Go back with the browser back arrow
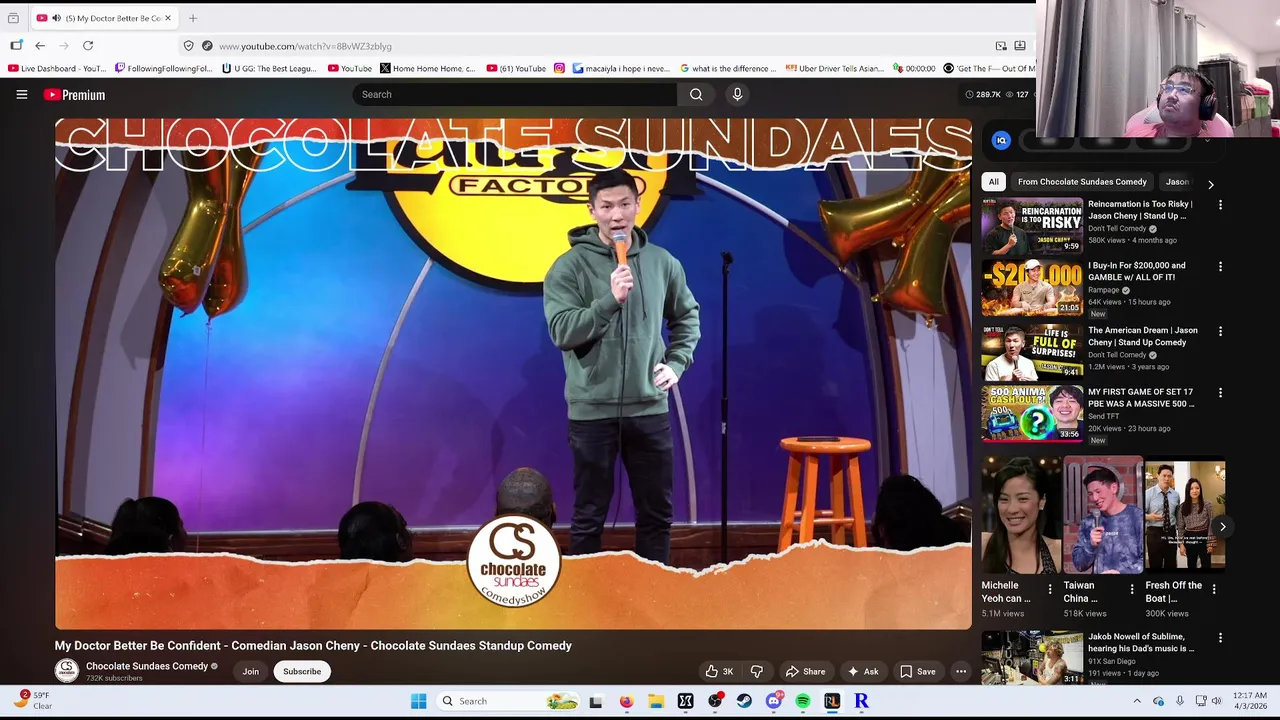 40,46
